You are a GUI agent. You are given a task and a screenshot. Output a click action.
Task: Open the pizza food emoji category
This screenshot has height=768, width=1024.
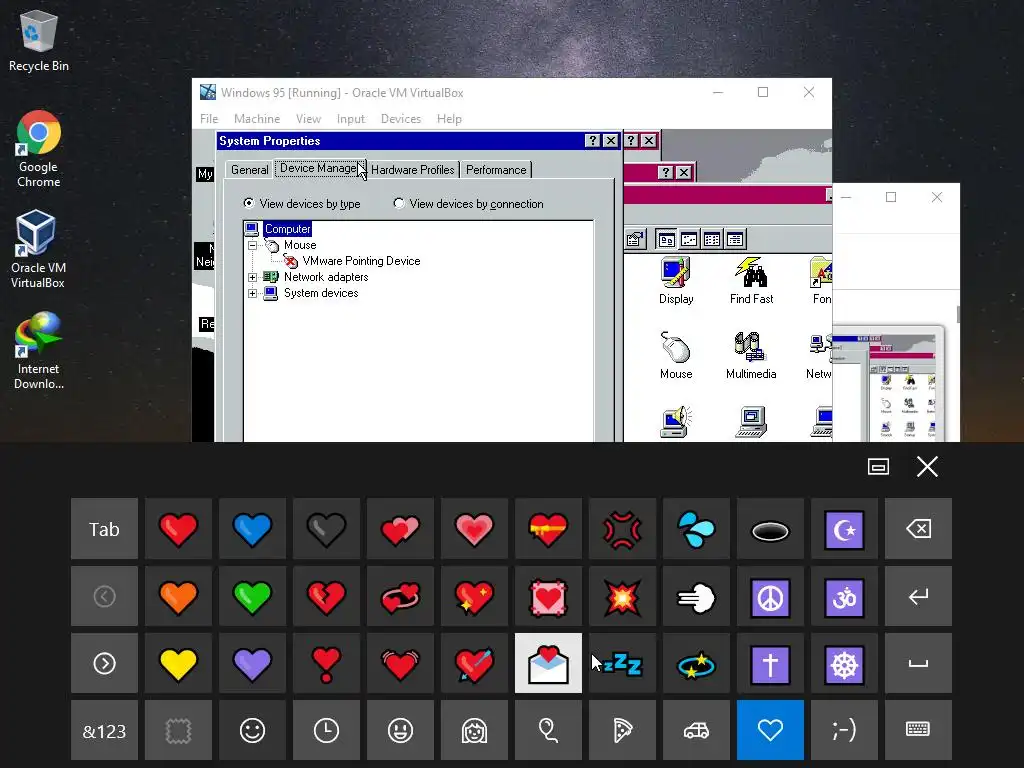point(622,731)
